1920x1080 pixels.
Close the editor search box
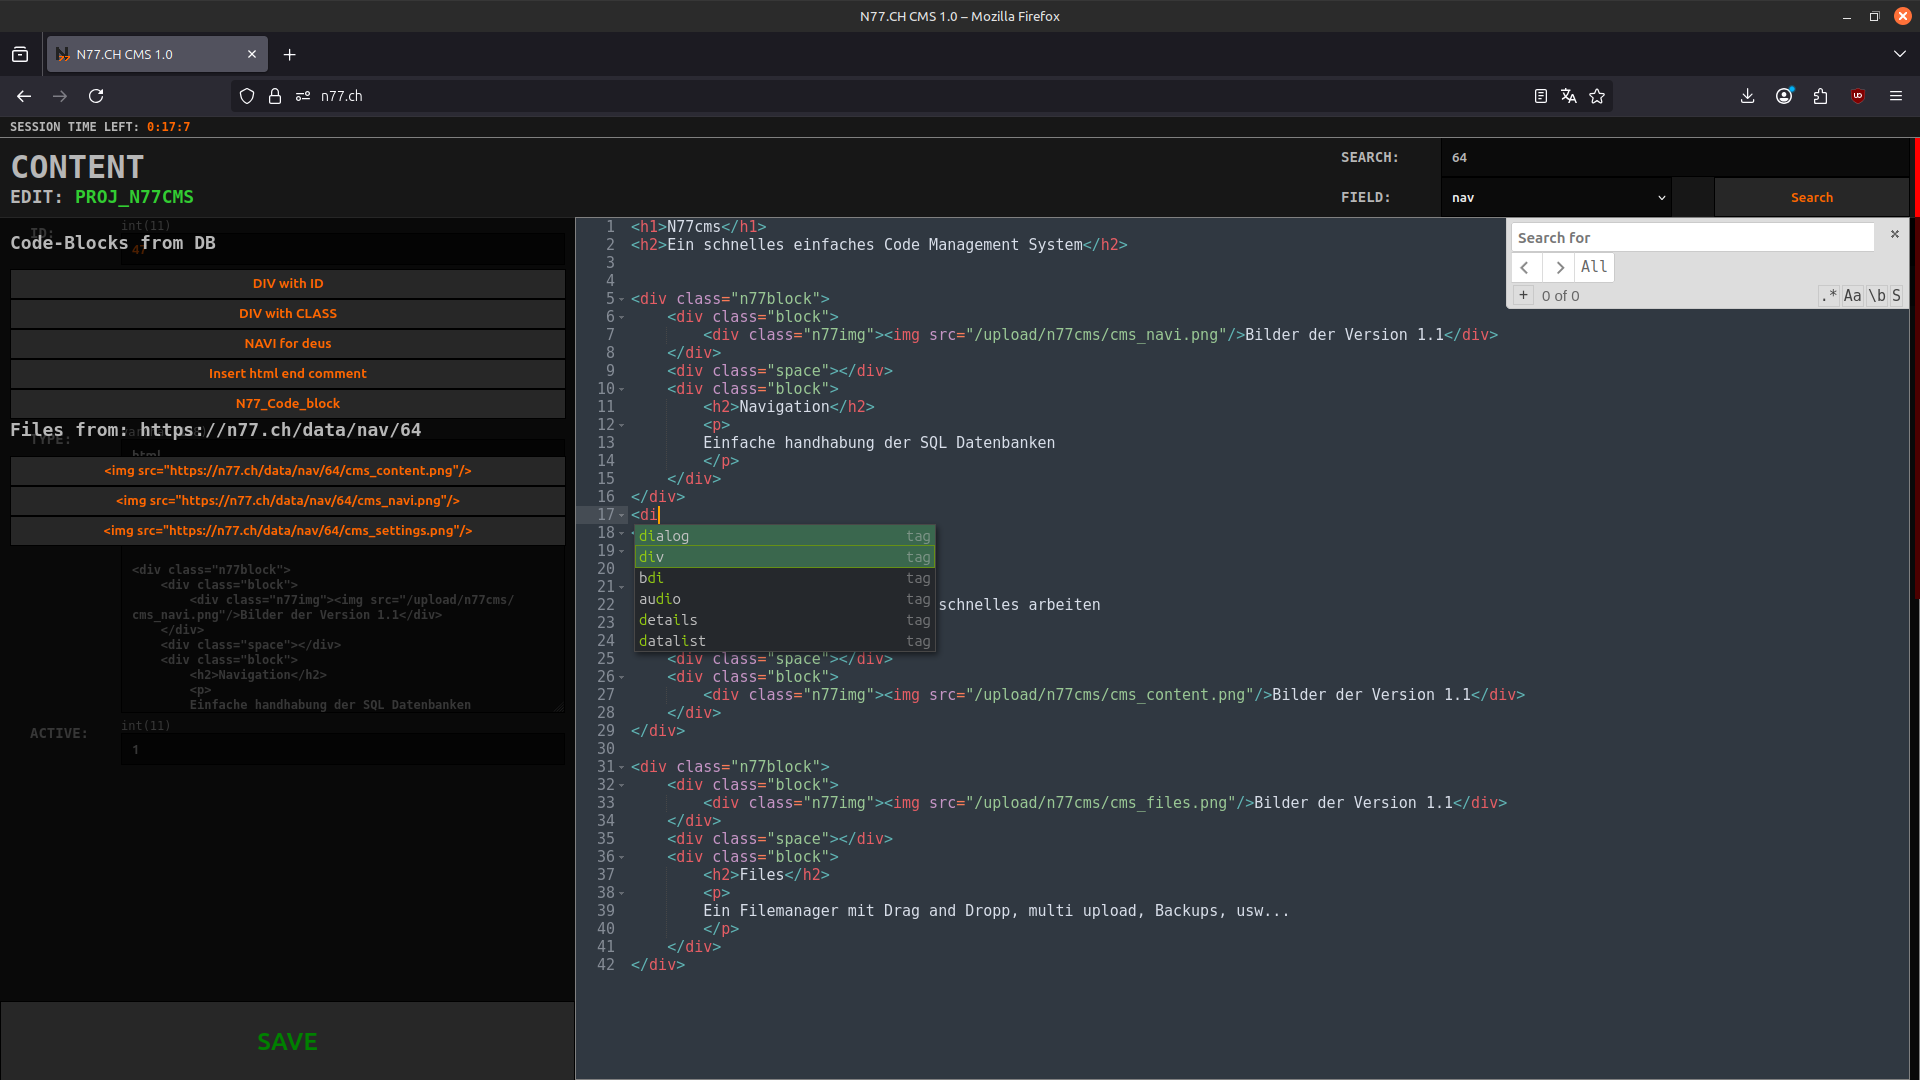click(x=1894, y=234)
